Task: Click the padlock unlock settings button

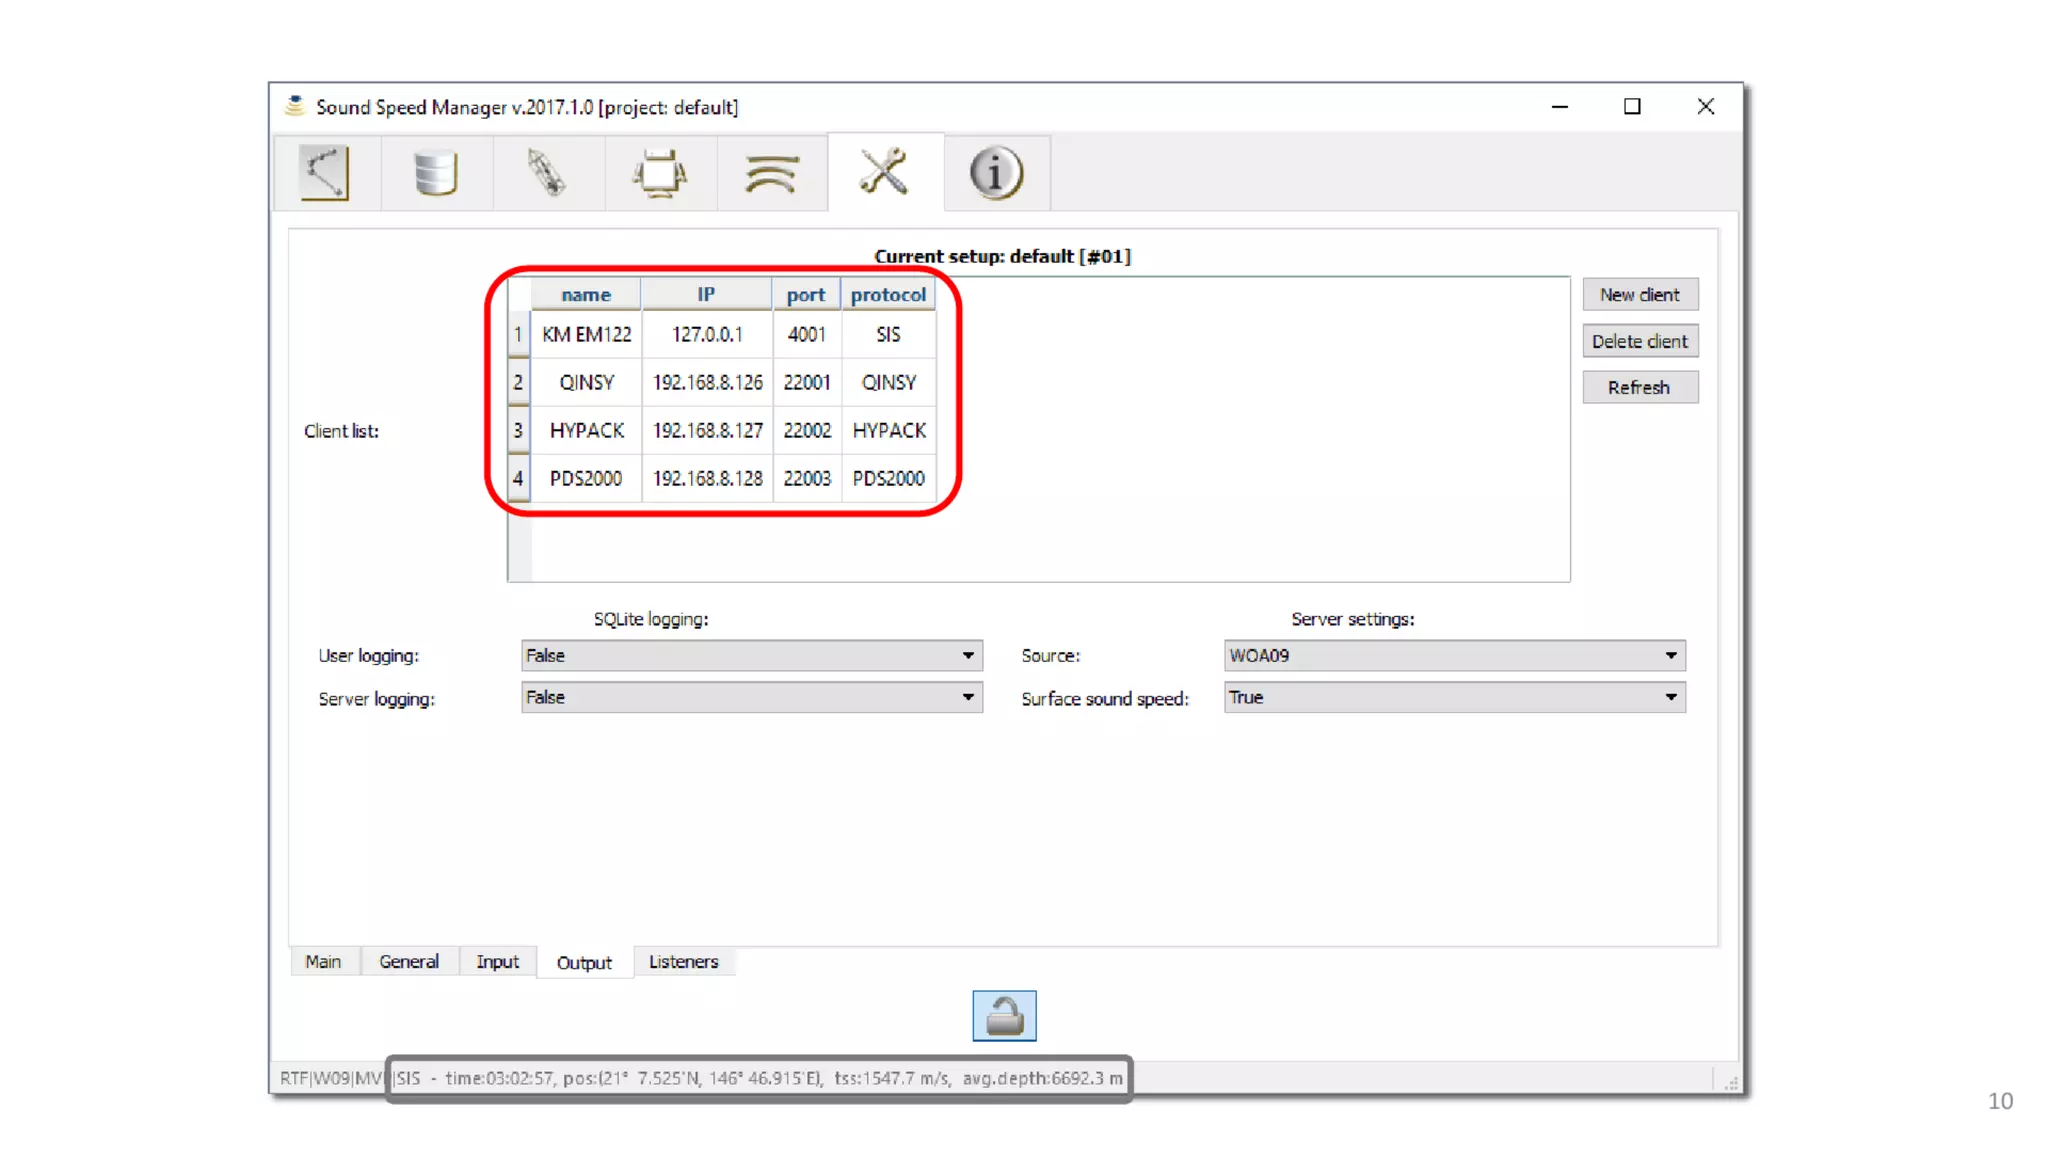Action: click(x=1004, y=1016)
